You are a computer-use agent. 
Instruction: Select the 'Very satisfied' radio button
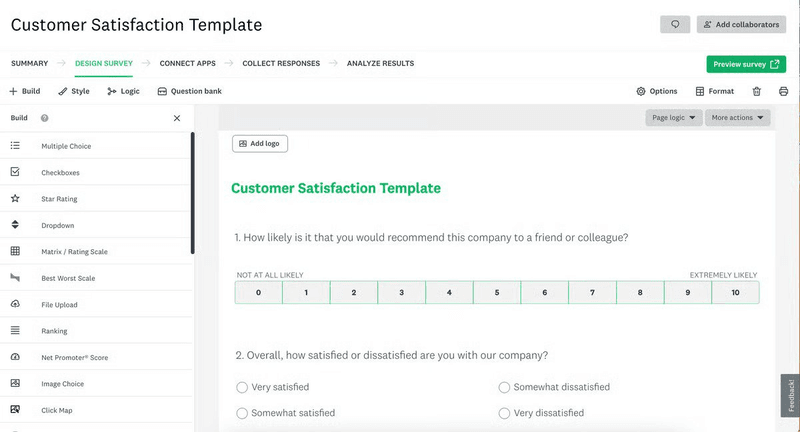[x=242, y=387]
